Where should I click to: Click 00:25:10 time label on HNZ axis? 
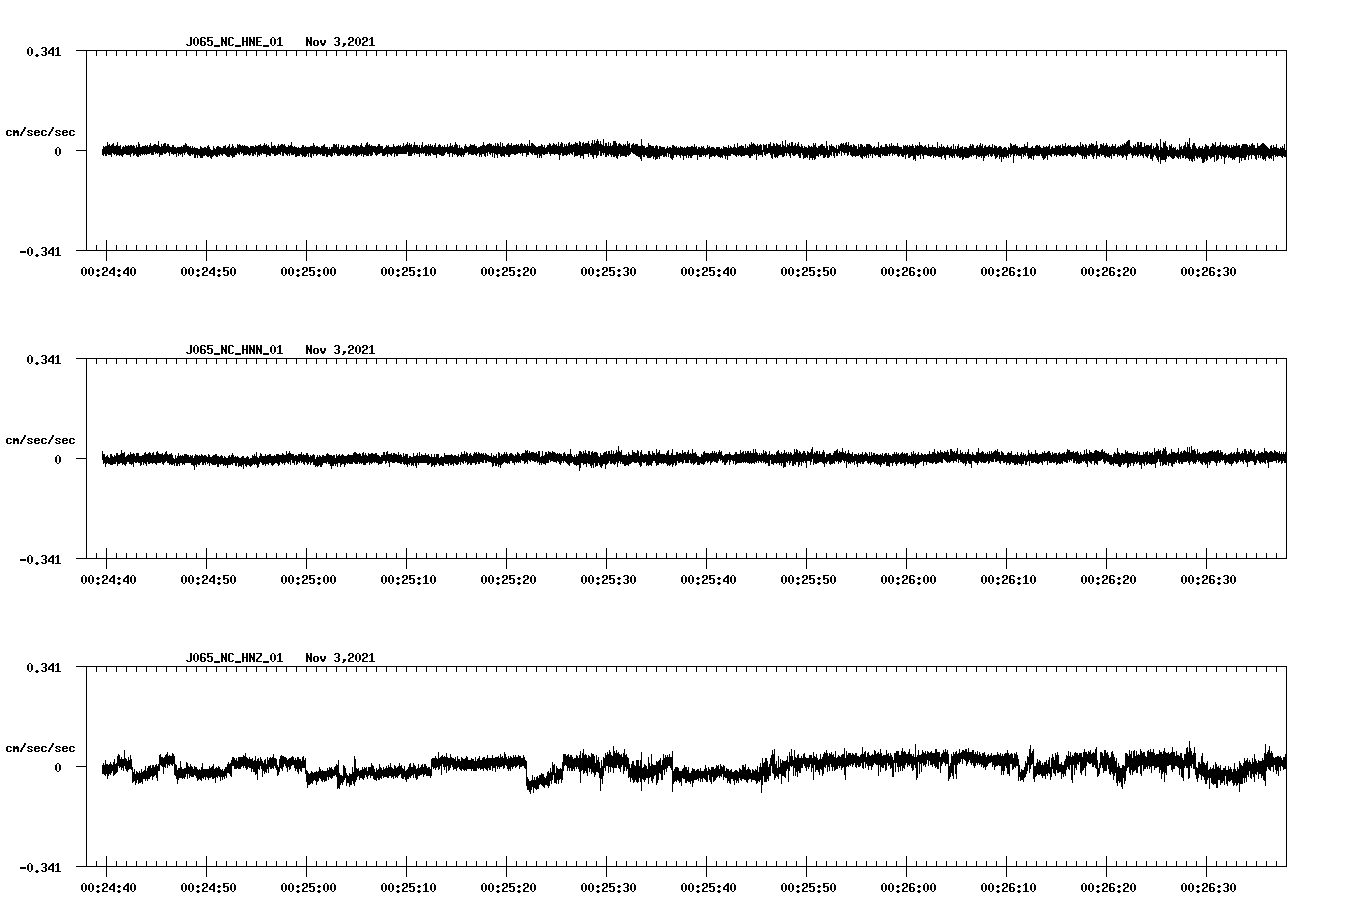408,888
